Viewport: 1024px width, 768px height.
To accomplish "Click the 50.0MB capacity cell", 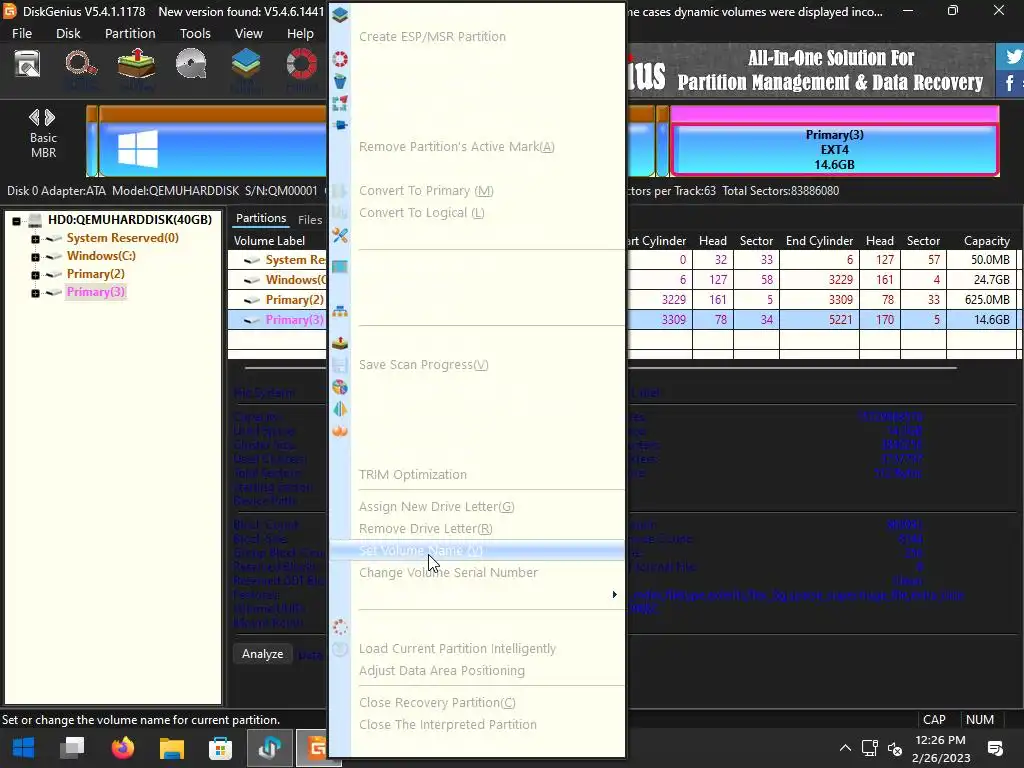I will [982, 259].
